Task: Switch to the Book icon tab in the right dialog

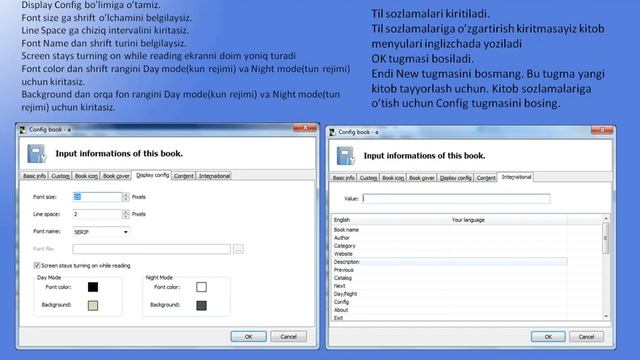Action: coord(393,178)
